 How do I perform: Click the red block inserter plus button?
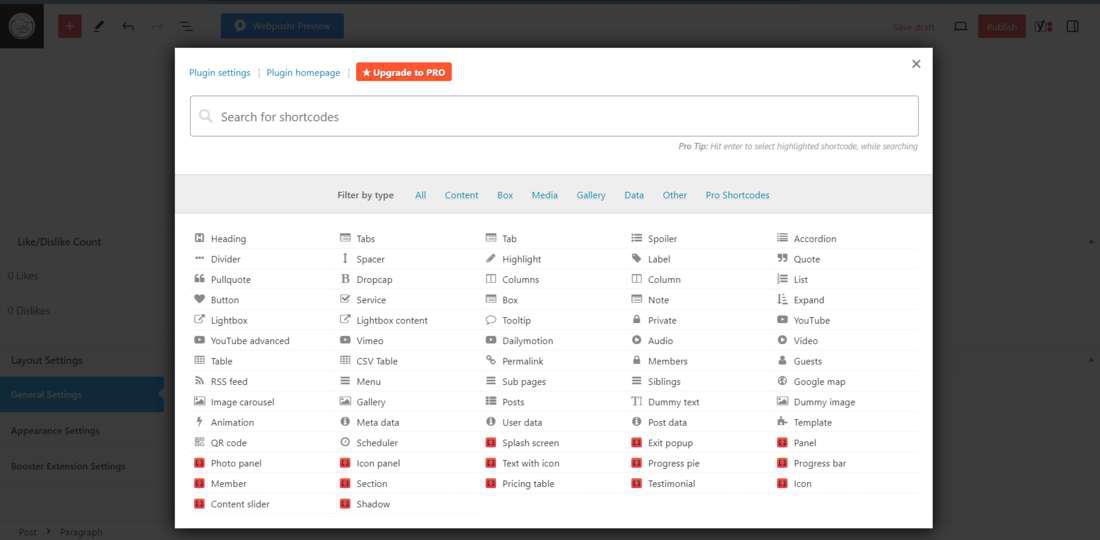[x=69, y=26]
